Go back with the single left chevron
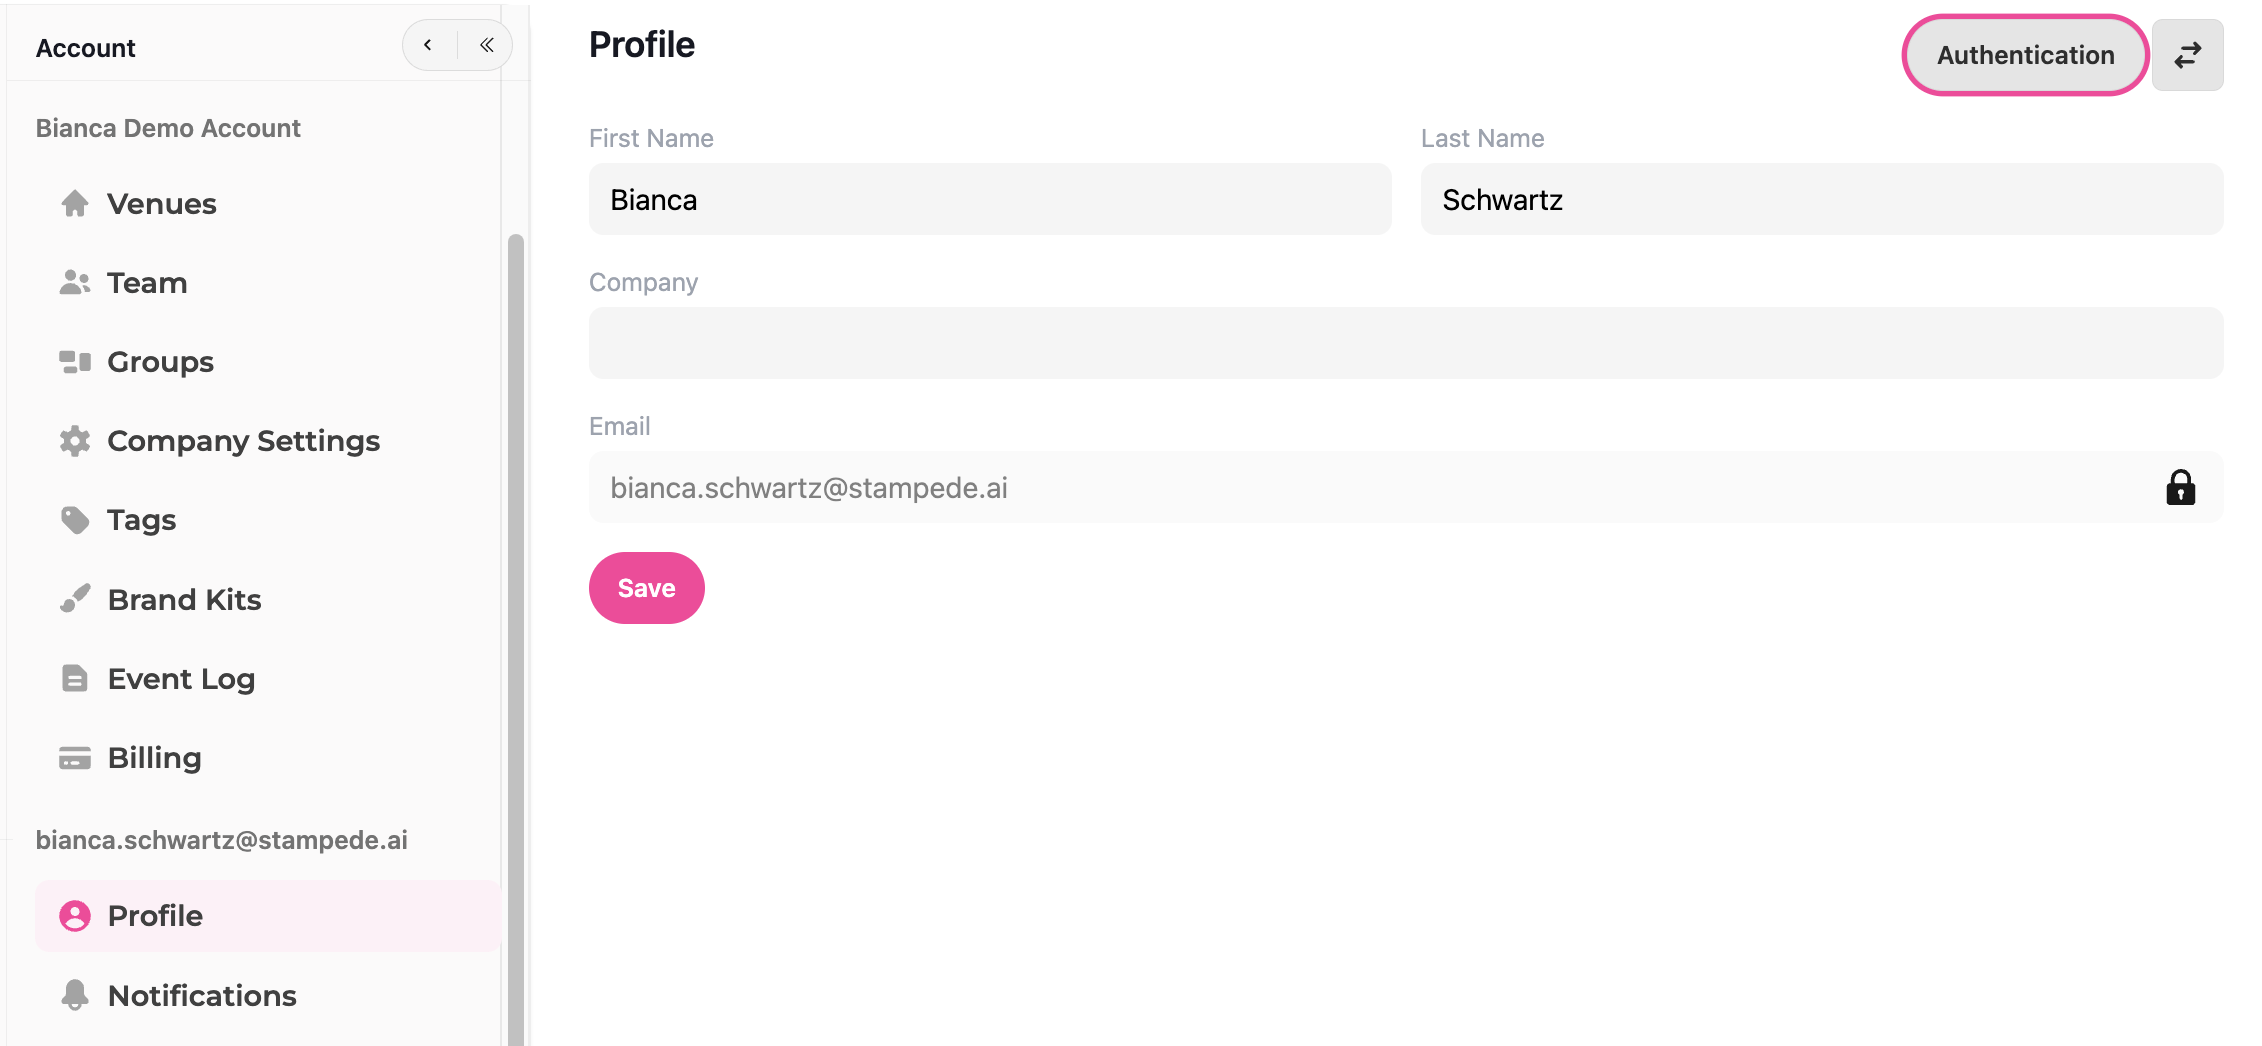The image size is (2262, 1046). coord(428,45)
